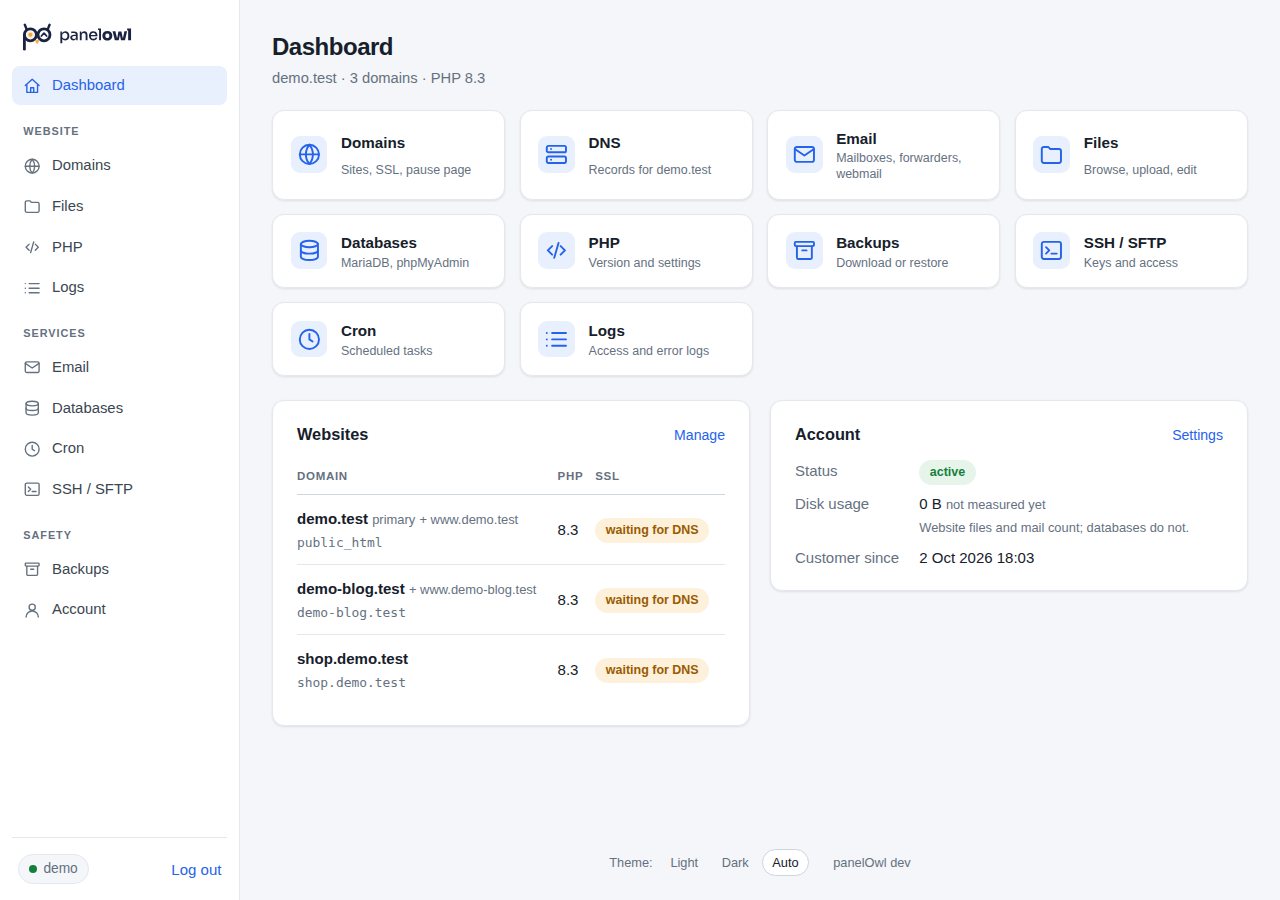Click the envelope icon on Email card
The image size is (1280, 900).
coord(804,154)
